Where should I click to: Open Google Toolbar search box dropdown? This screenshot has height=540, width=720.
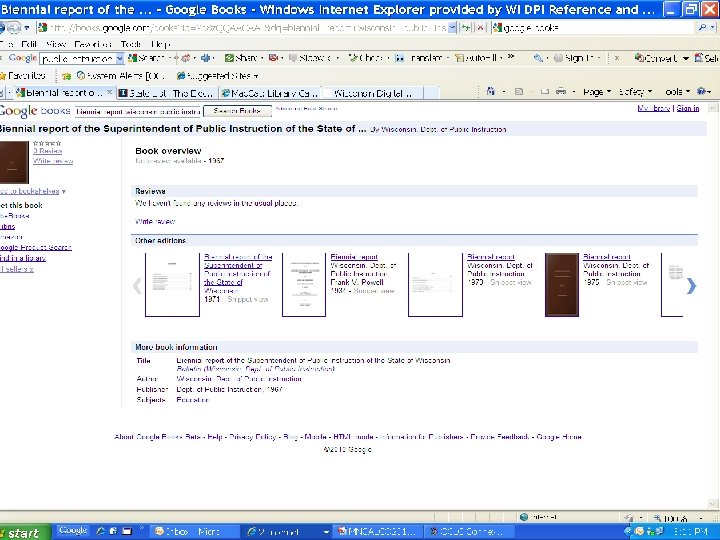coord(119,58)
